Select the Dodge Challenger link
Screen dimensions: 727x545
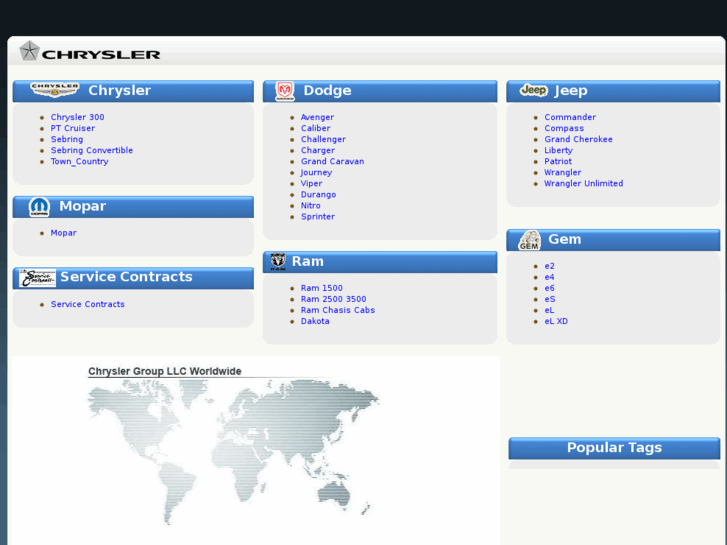click(x=323, y=140)
